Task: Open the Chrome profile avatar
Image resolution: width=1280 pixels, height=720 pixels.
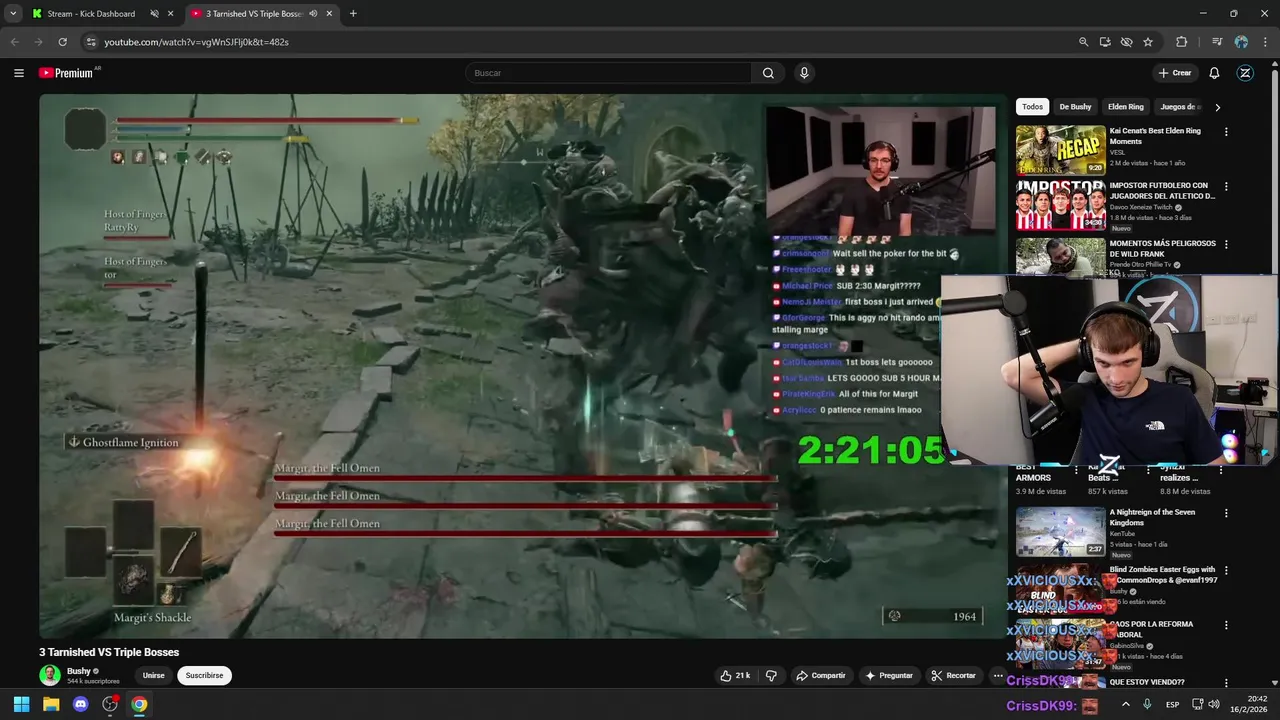Action: click(x=1241, y=42)
